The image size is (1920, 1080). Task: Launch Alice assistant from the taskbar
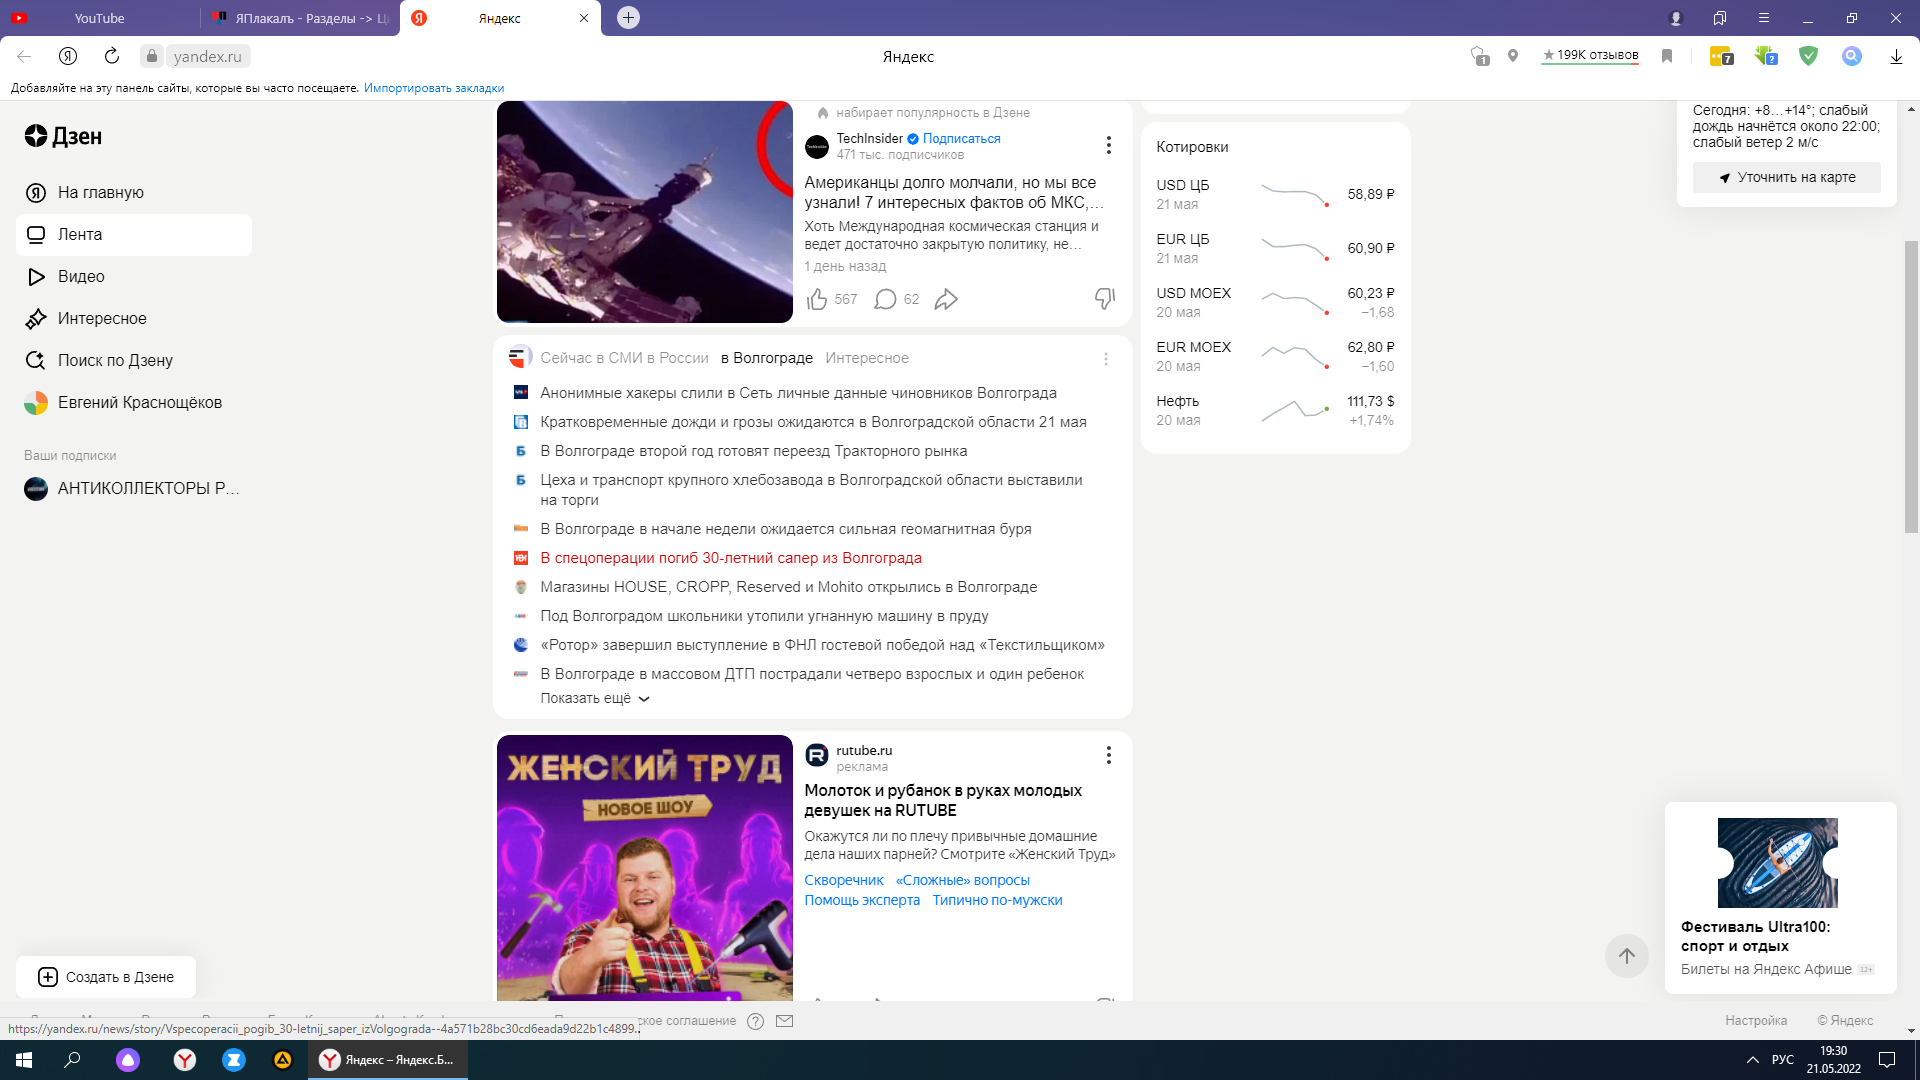click(x=128, y=1060)
